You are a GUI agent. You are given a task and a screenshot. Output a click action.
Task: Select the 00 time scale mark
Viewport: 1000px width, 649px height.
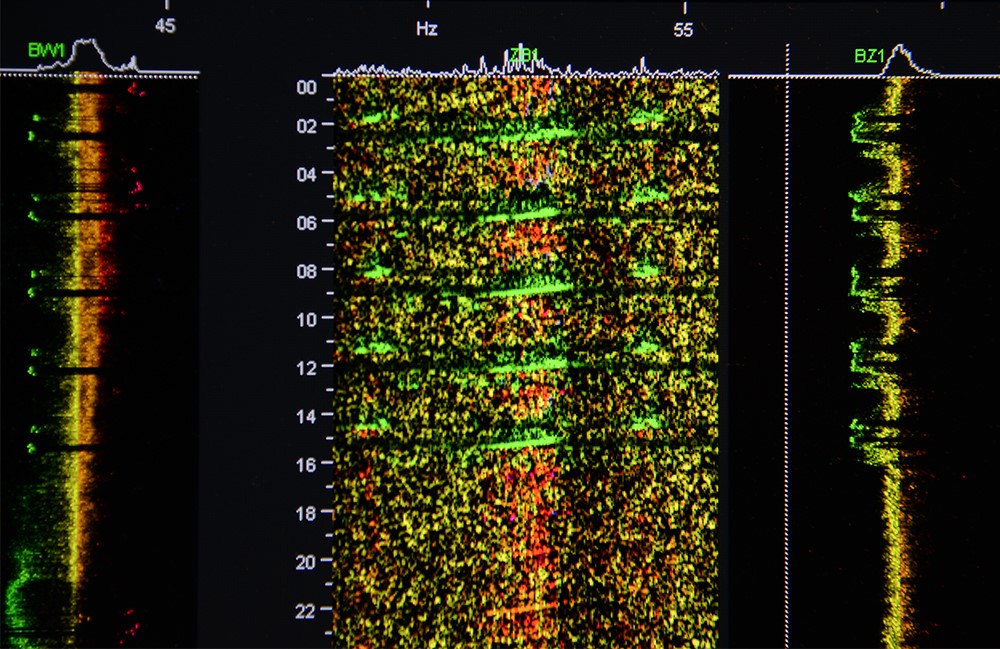[307, 87]
